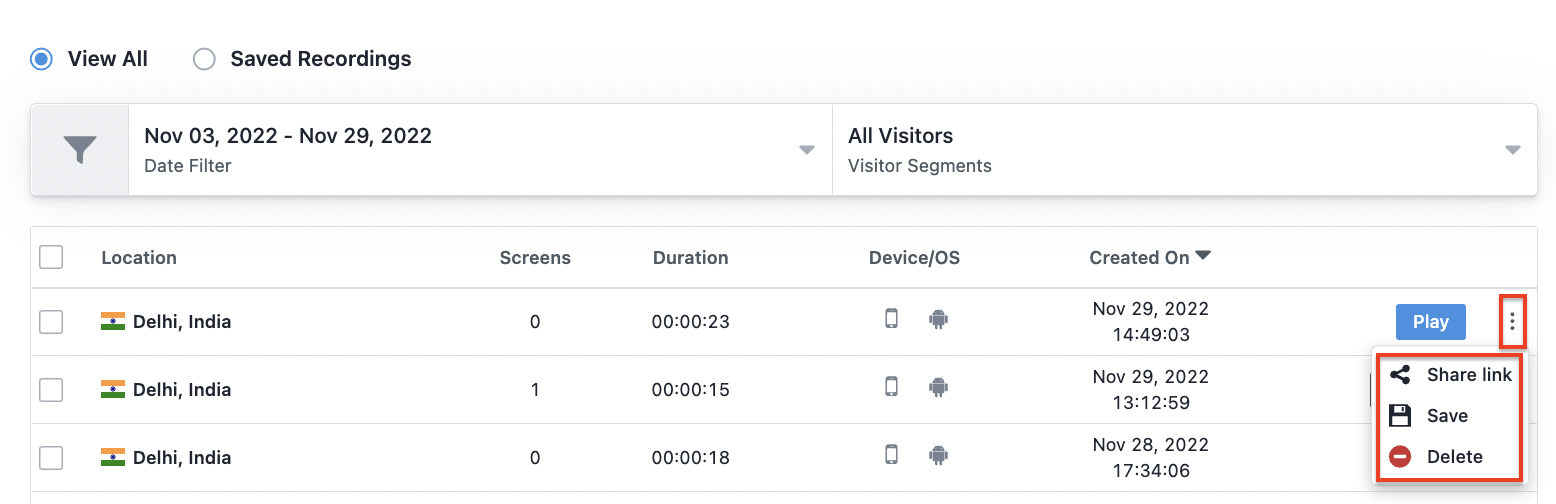Tick checkbox for recording created at 17:34:06

(x=51, y=458)
